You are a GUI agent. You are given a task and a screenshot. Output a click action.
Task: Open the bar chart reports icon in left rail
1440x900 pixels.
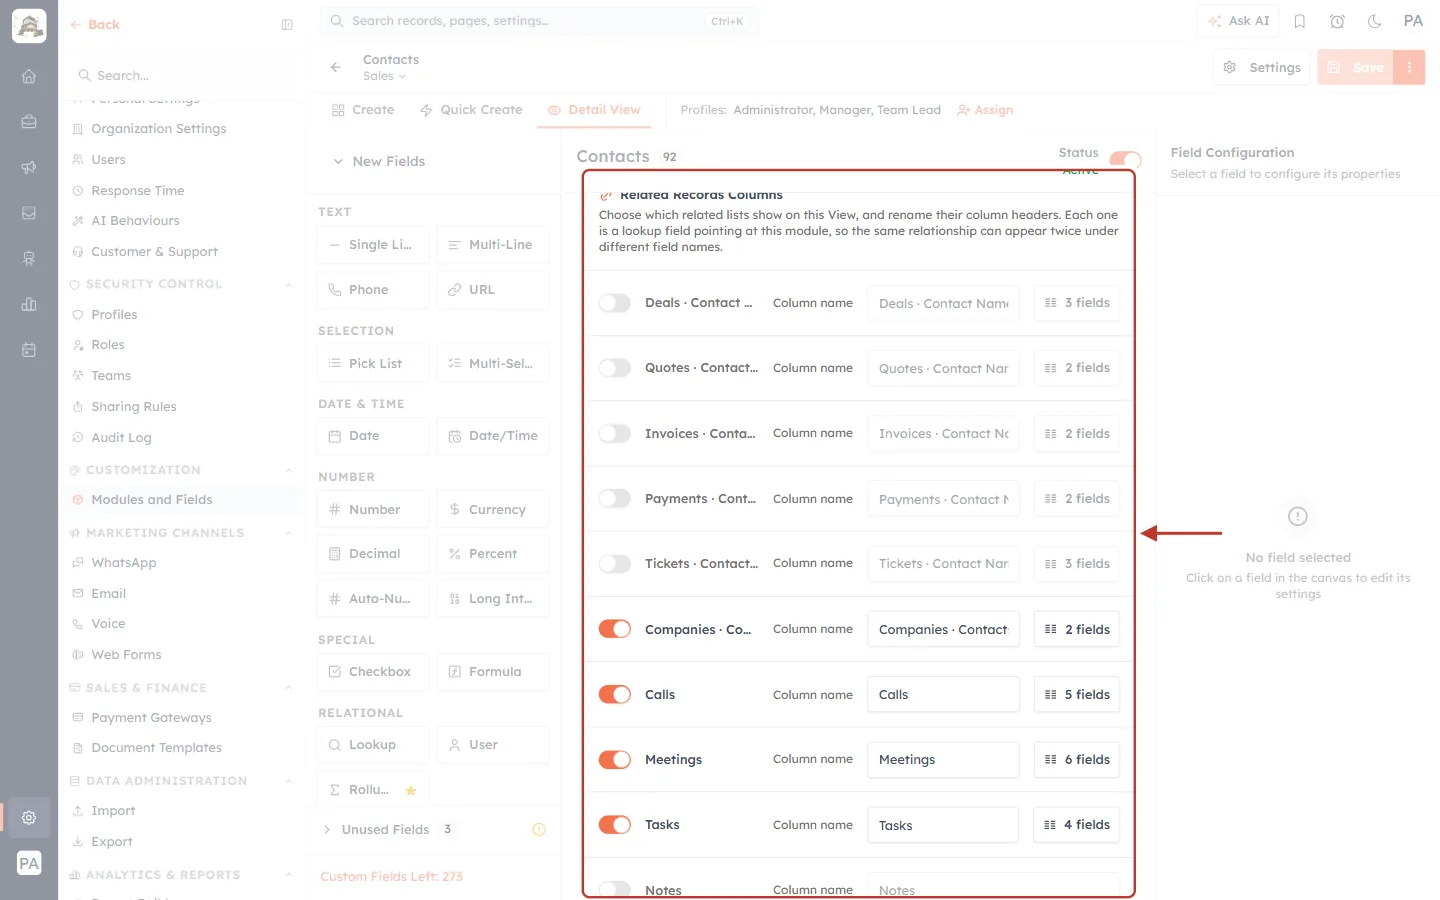pyautogui.click(x=29, y=304)
